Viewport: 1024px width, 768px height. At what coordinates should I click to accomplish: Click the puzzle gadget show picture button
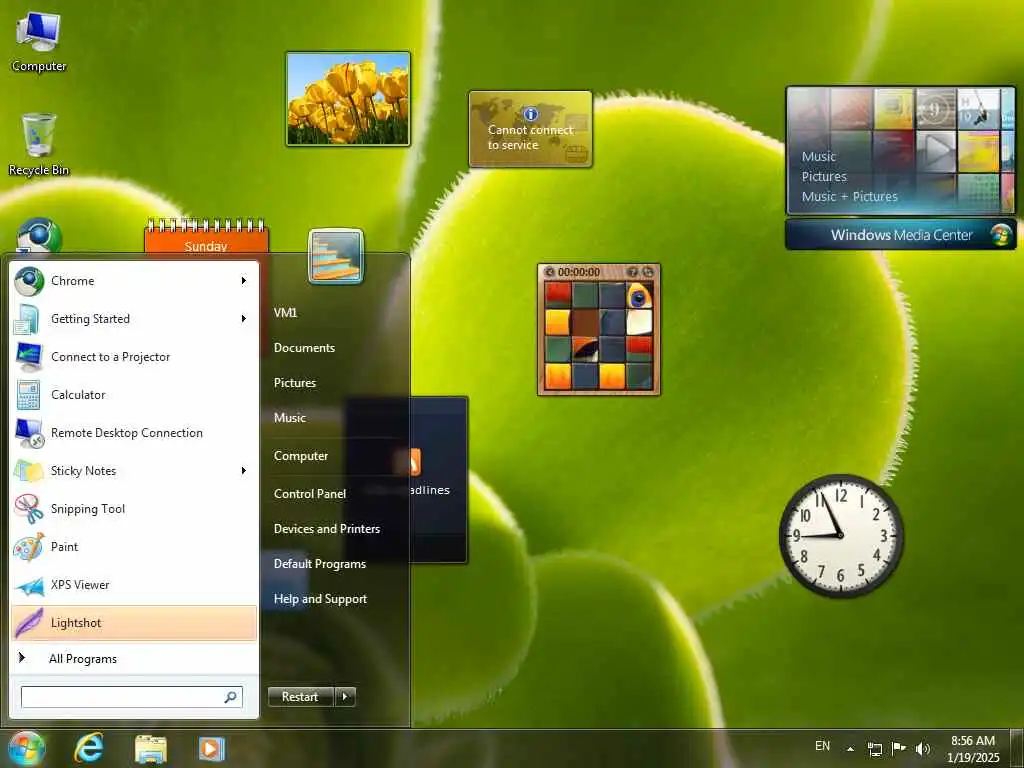tap(632, 272)
